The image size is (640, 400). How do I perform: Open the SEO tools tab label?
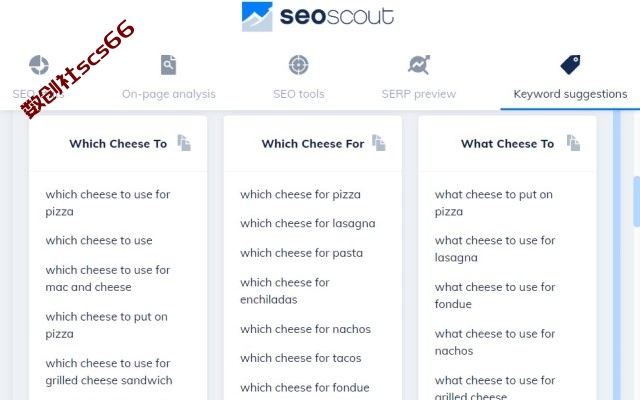coord(299,94)
